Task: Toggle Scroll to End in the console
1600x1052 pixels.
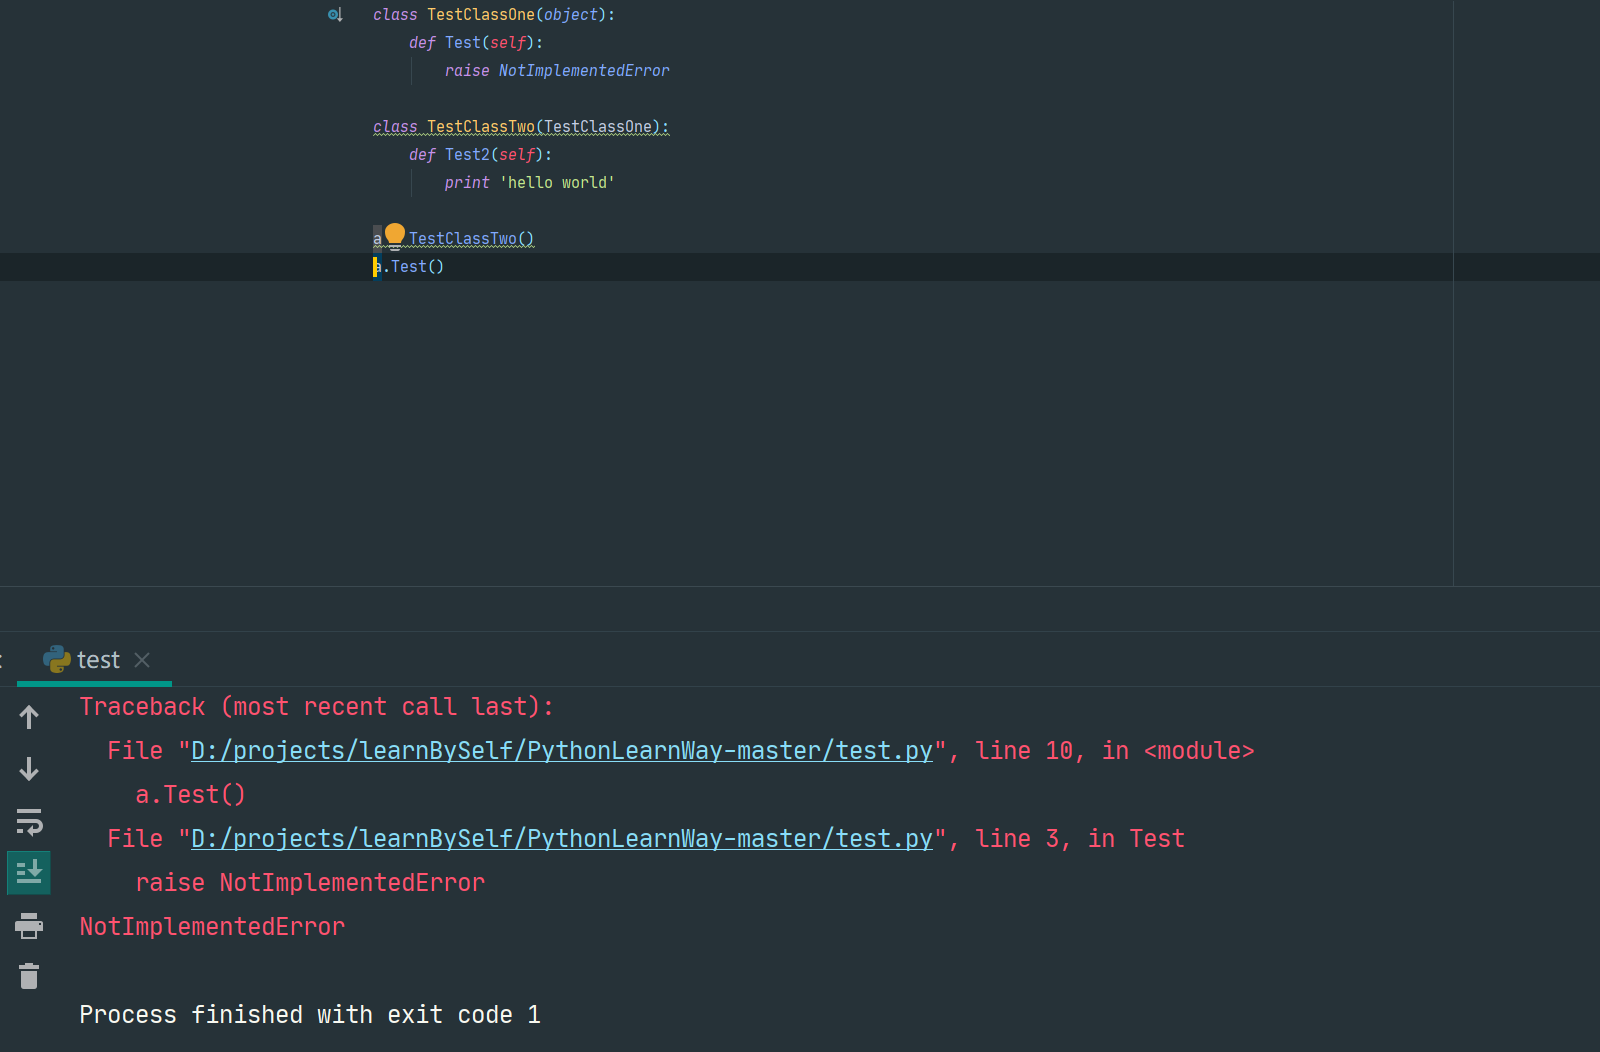Action: tap(29, 873)
